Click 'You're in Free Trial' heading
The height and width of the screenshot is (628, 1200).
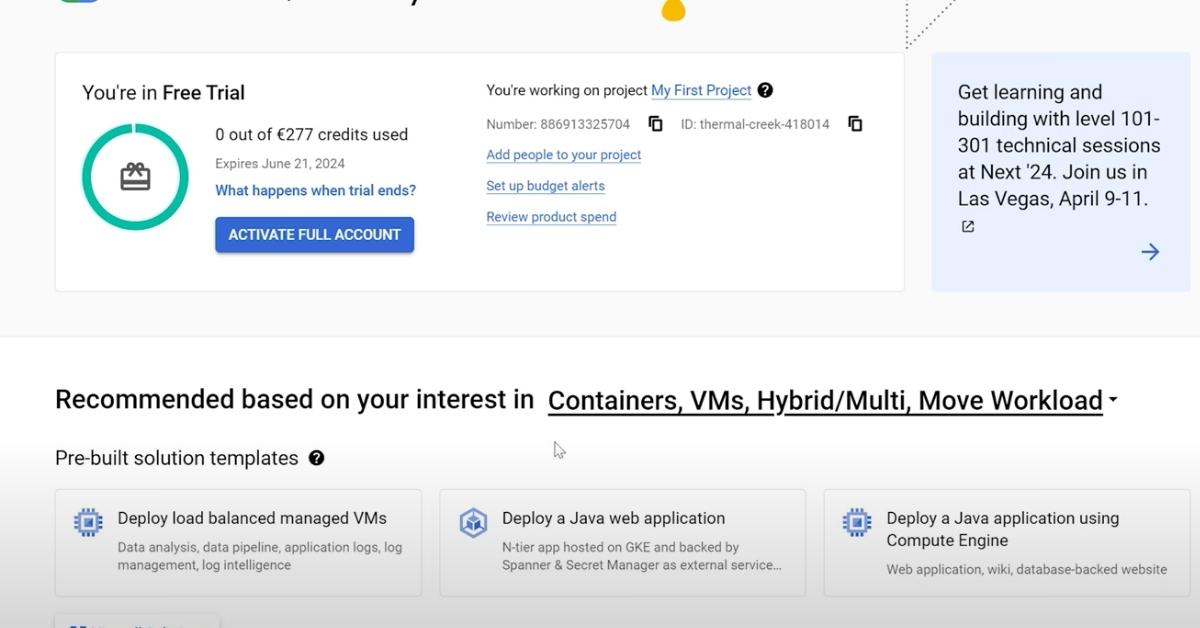(x=163, y=93)
